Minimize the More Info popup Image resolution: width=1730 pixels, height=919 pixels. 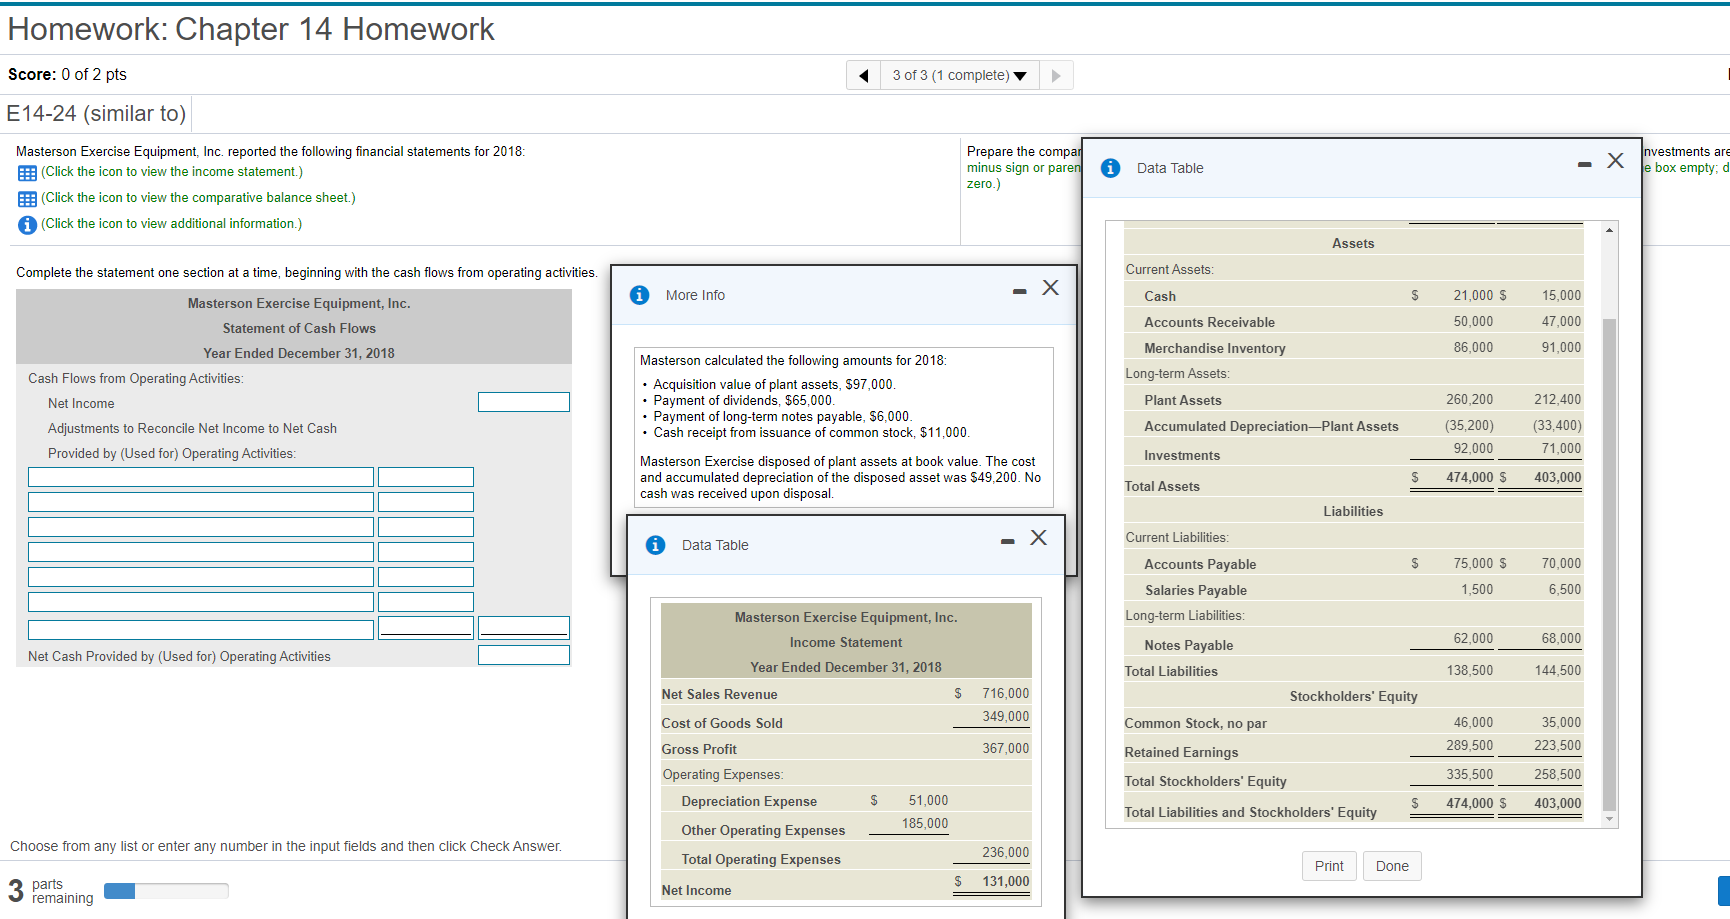coord(1019,291)
